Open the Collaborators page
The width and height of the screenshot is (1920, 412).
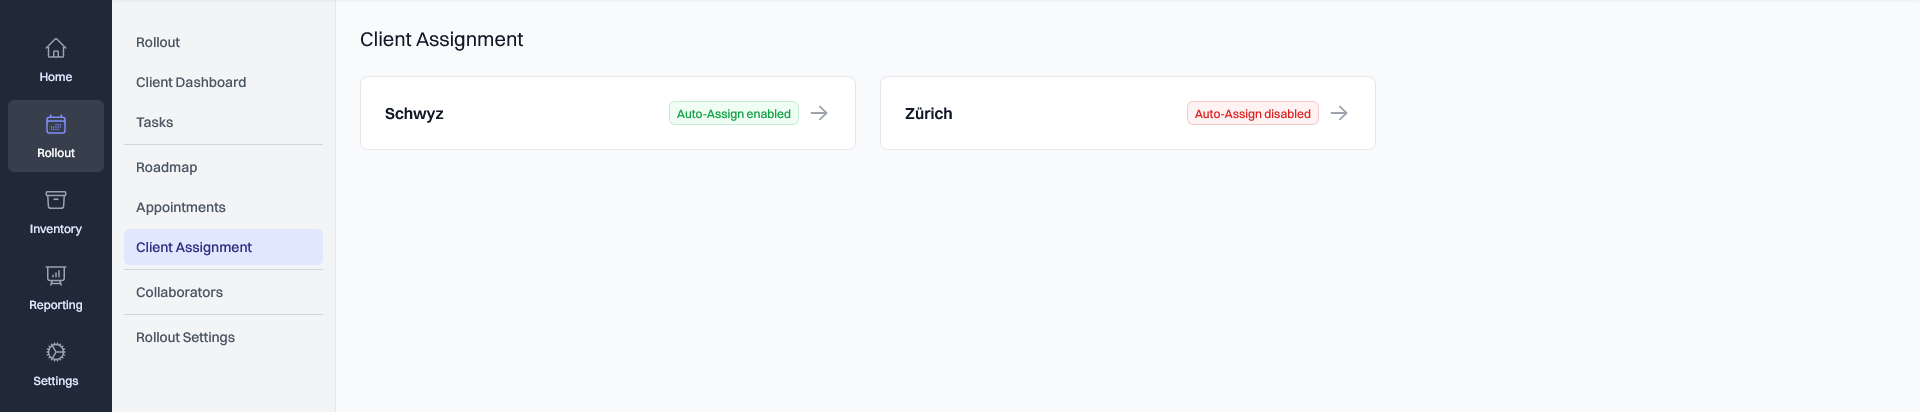click(180, 292)
